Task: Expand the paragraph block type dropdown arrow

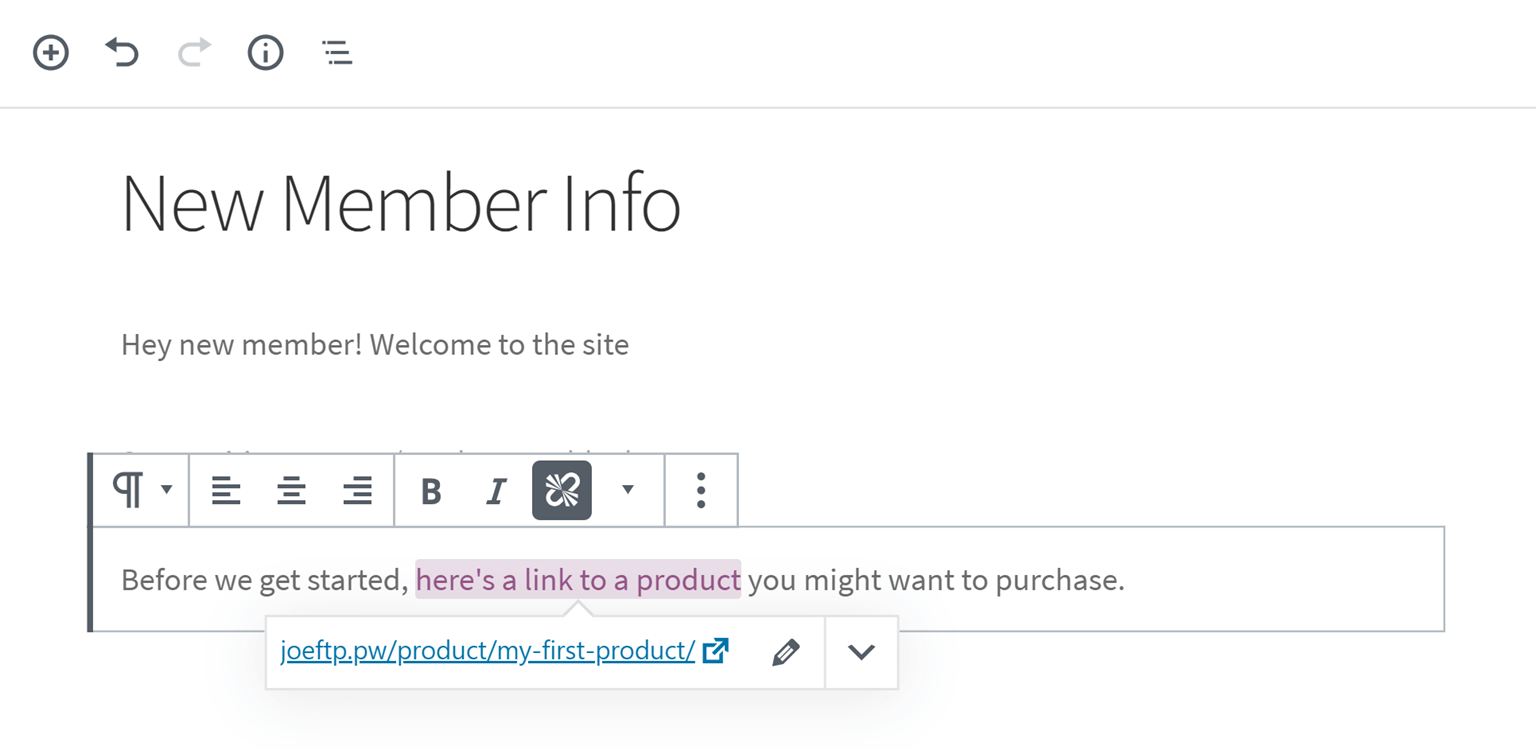Action: coord(167,489)
